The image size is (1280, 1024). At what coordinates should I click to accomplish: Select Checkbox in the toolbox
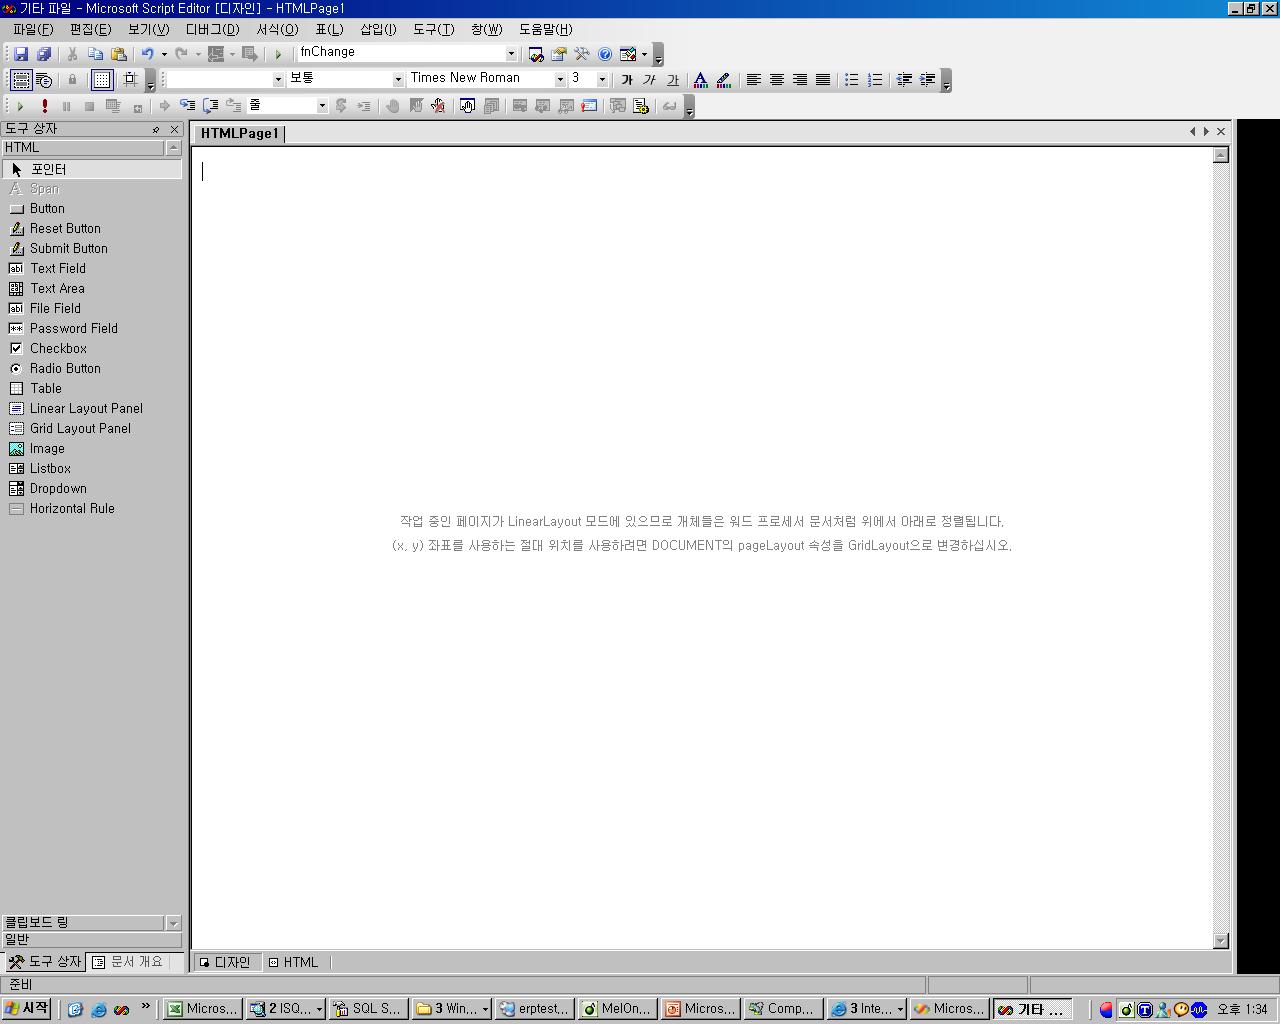92,349
